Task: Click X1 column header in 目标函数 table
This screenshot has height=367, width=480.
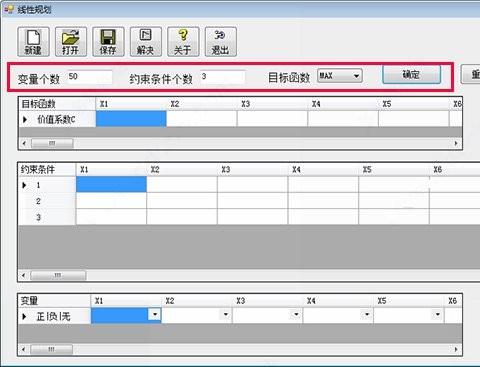Action: 131,104
